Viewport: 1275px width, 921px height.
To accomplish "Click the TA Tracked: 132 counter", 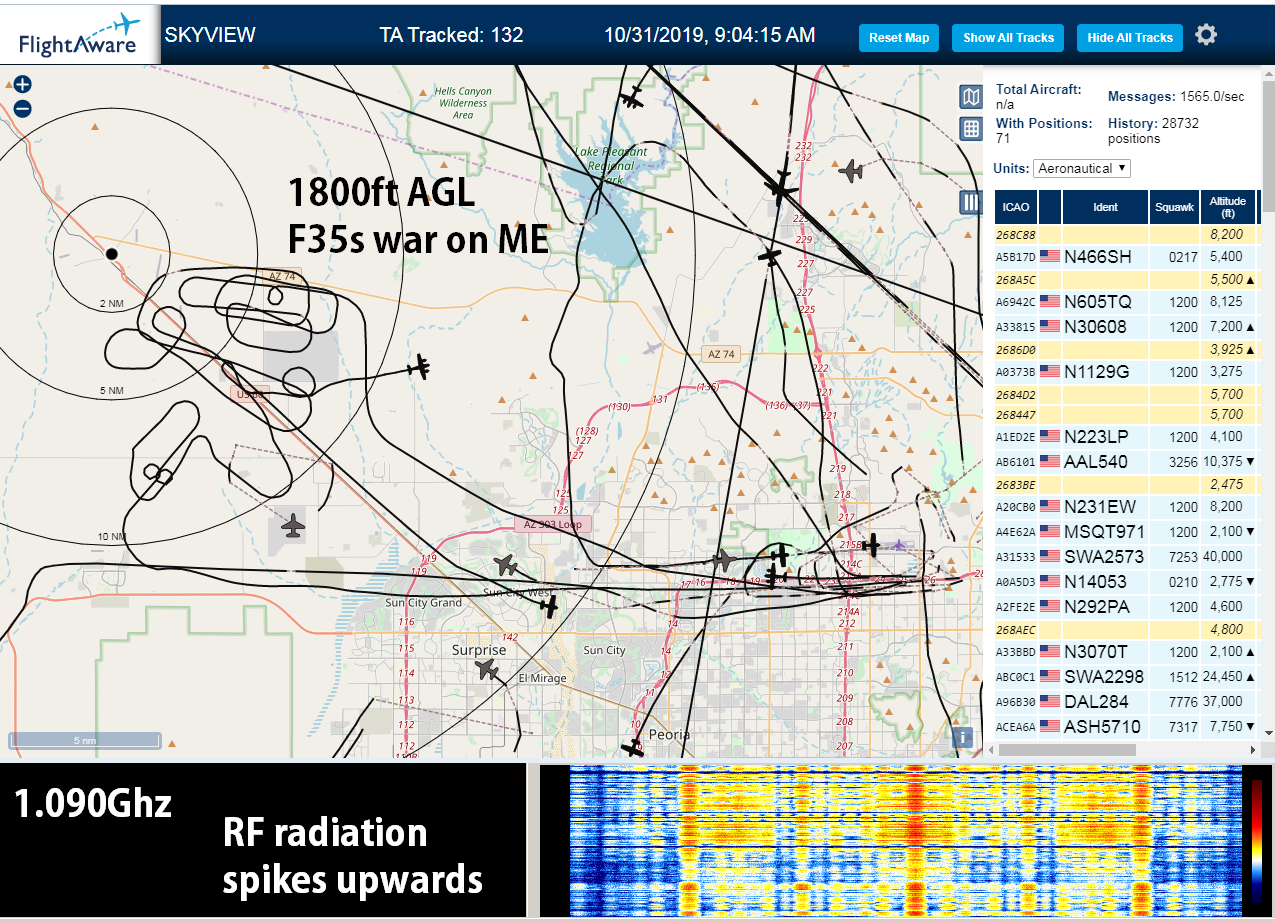I will click(451, 35).
